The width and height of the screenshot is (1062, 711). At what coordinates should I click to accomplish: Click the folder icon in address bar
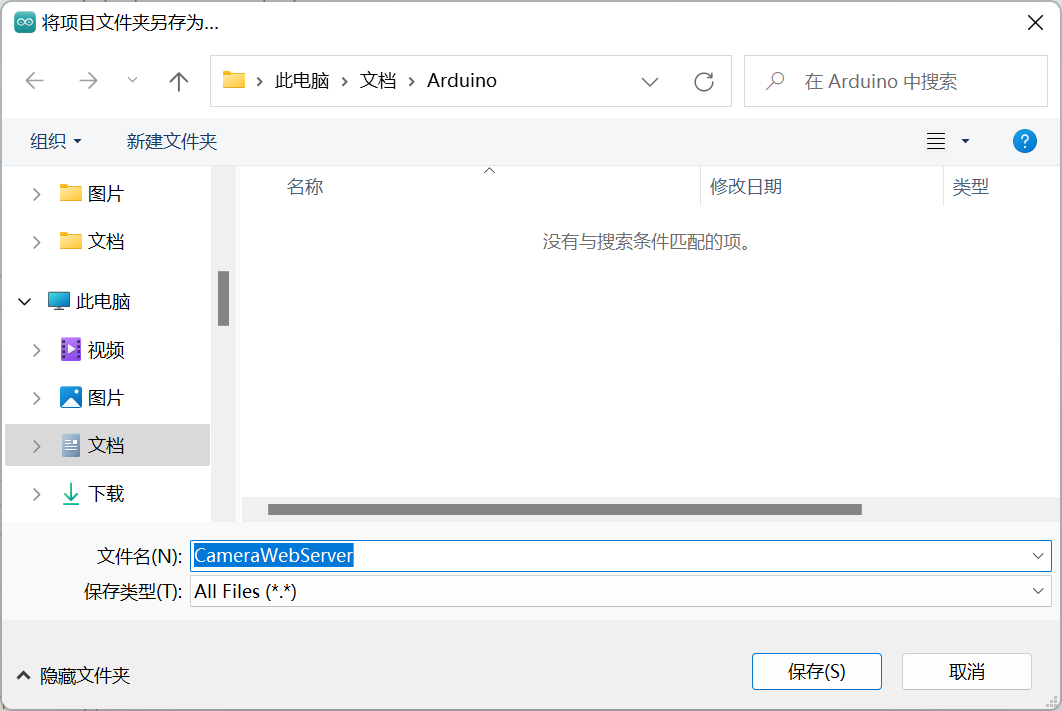[234, 80]
